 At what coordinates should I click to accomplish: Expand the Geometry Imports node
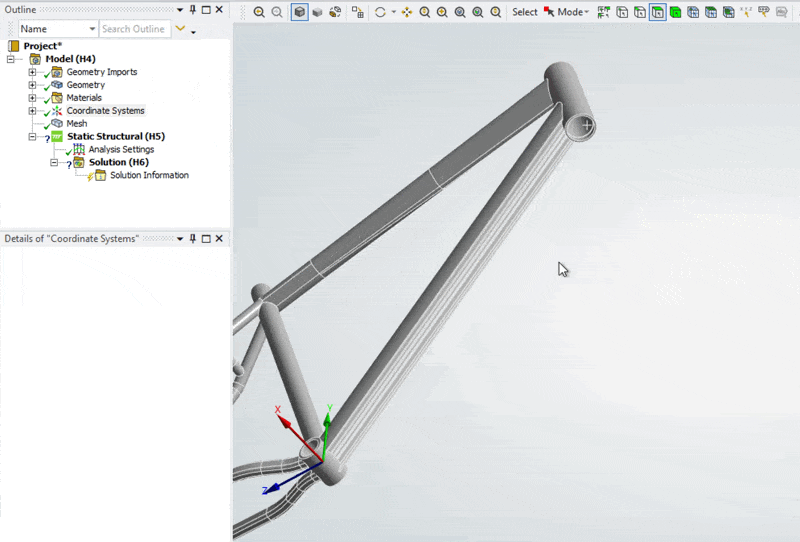(33, 72)
